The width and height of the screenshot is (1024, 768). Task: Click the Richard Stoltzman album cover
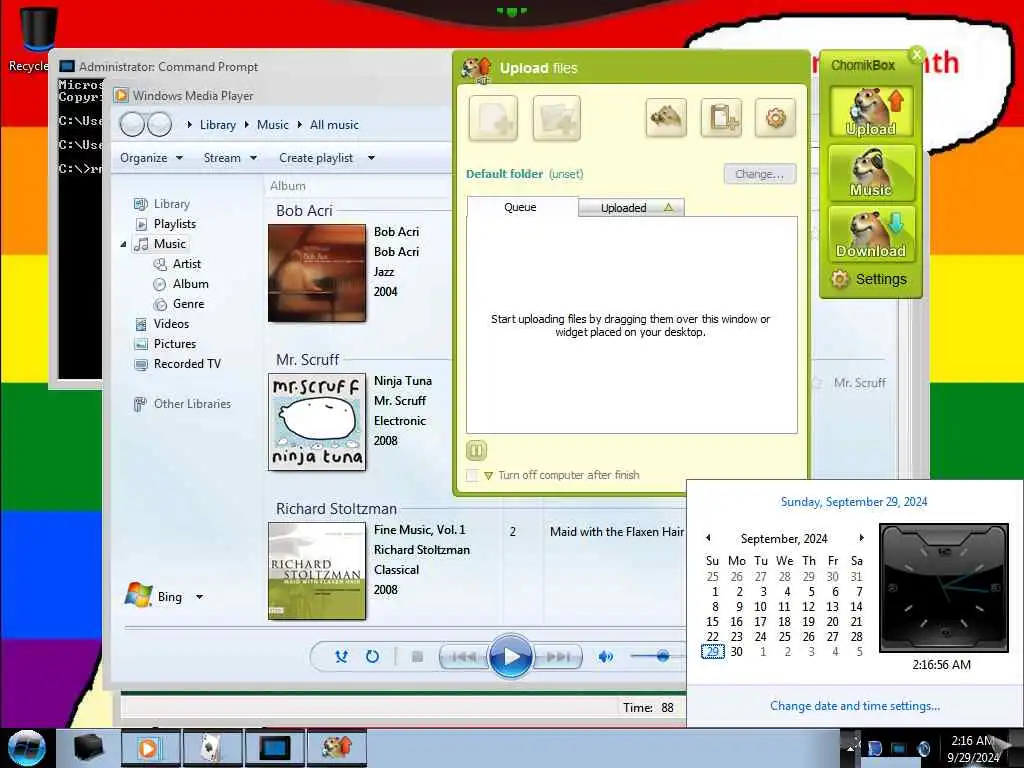pos(317,571)
